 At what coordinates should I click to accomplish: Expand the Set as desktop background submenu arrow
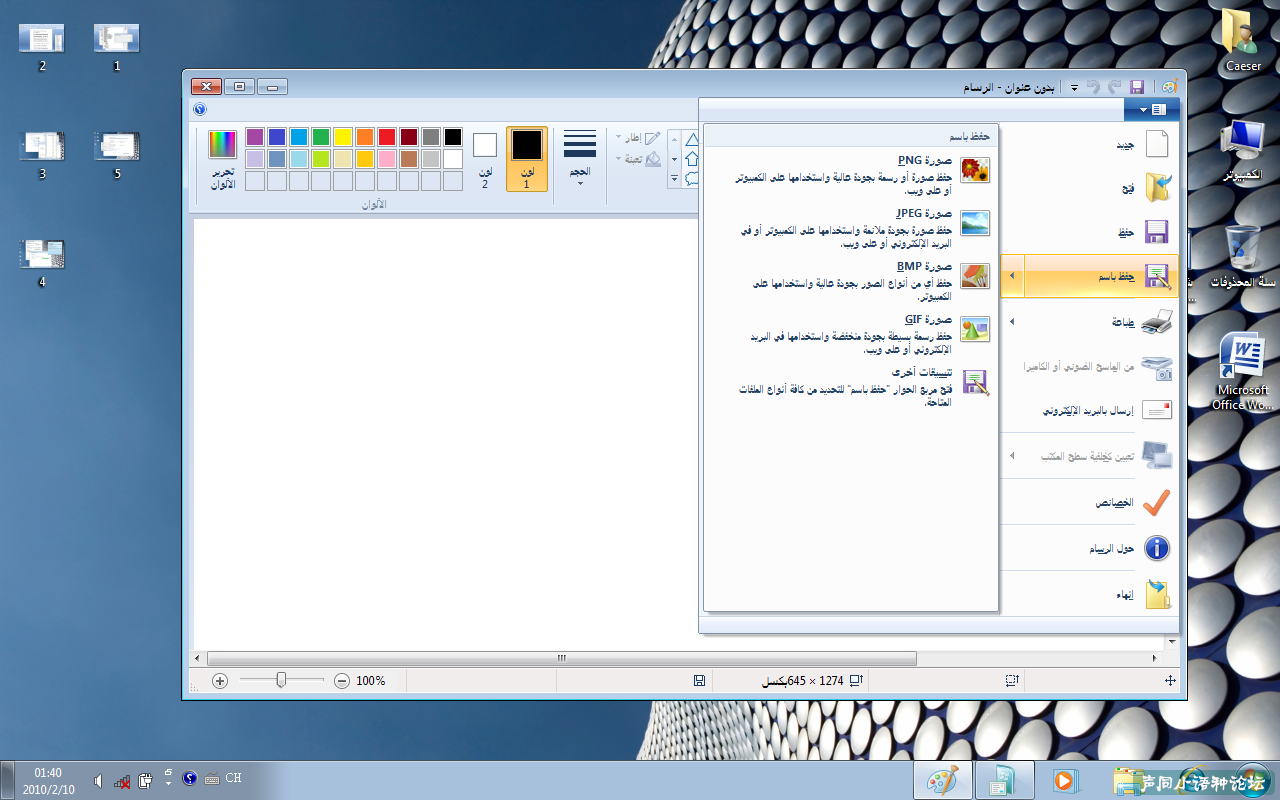[x=1012, y=456]
